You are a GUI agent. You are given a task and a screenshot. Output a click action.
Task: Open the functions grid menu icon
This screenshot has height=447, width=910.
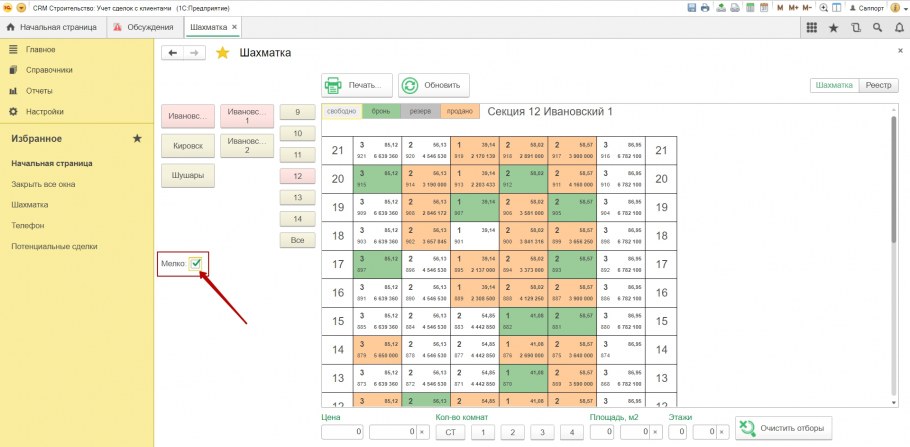[811, 27]
